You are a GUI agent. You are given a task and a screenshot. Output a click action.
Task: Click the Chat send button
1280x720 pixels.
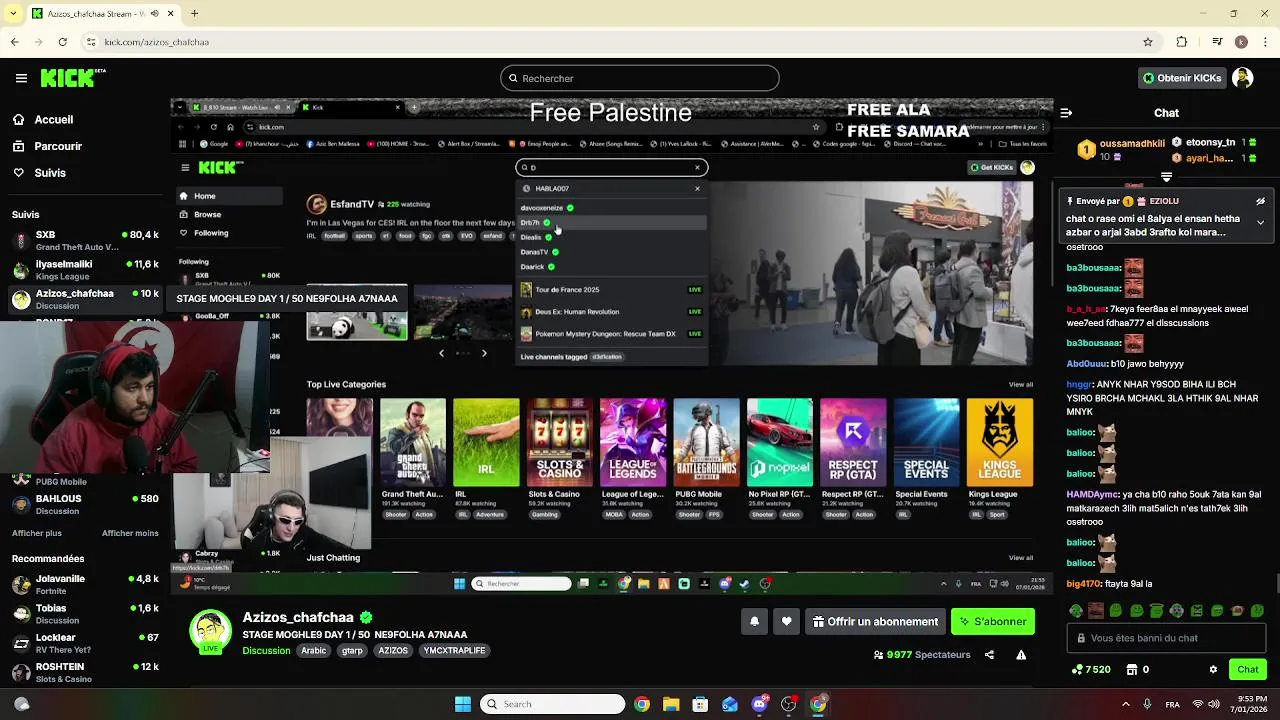1248,669
